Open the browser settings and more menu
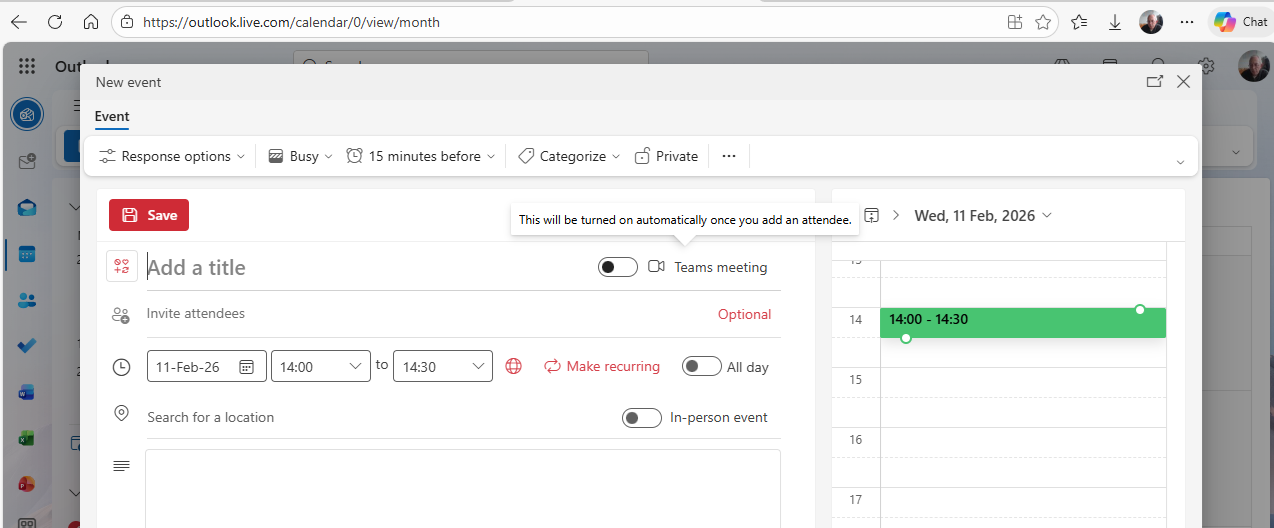The width and height of the screenshot is (1274, 528). click(1187, 22)
